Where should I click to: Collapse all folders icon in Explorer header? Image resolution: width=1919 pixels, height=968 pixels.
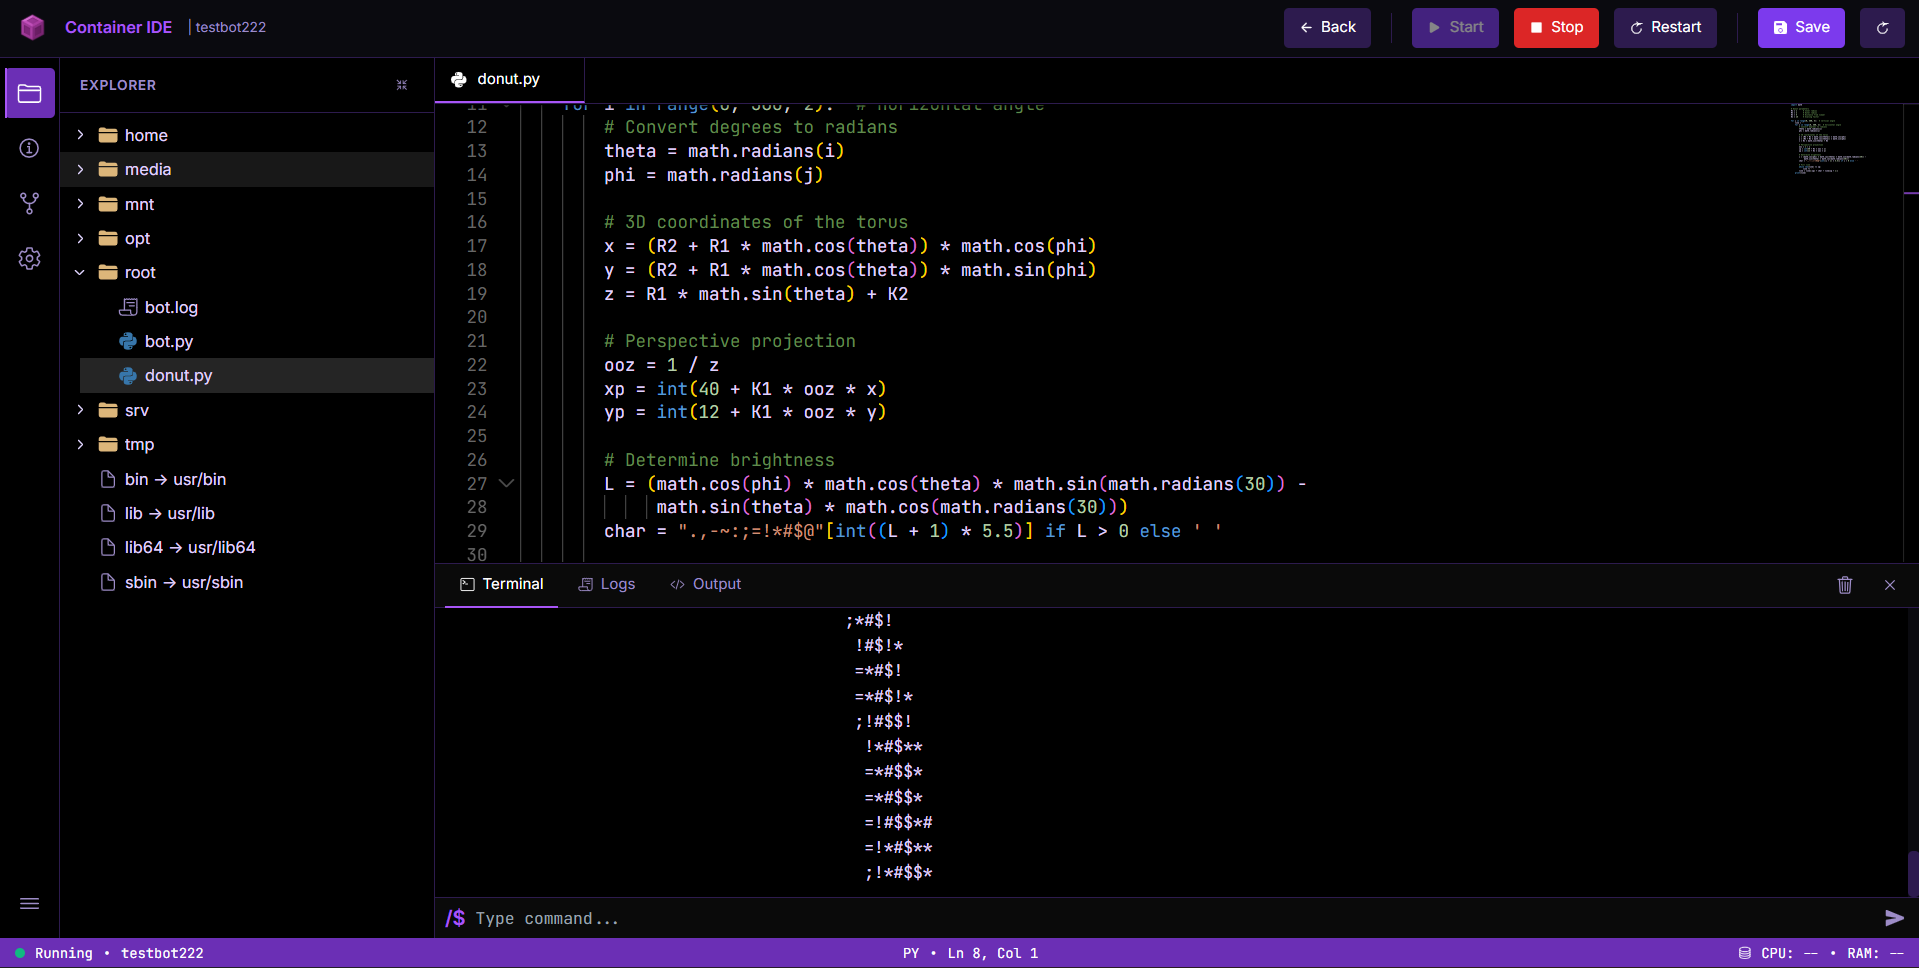pos(402,85)
